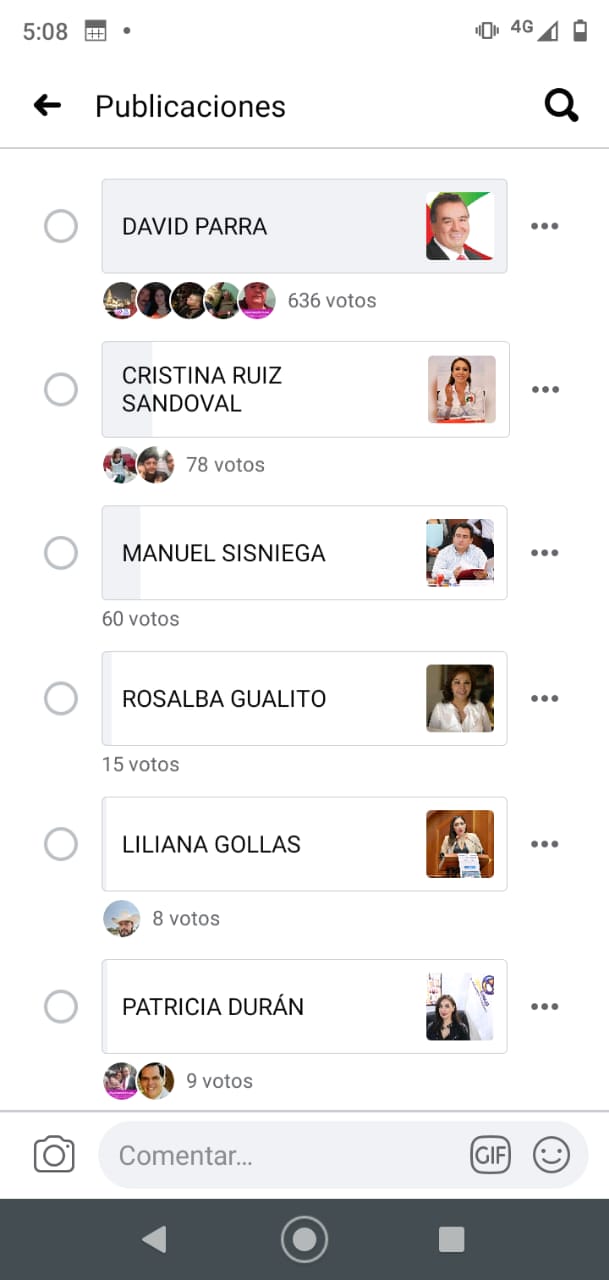
Task: Vote for Rosalba Gualito using radio button
Action: [61, 698]
